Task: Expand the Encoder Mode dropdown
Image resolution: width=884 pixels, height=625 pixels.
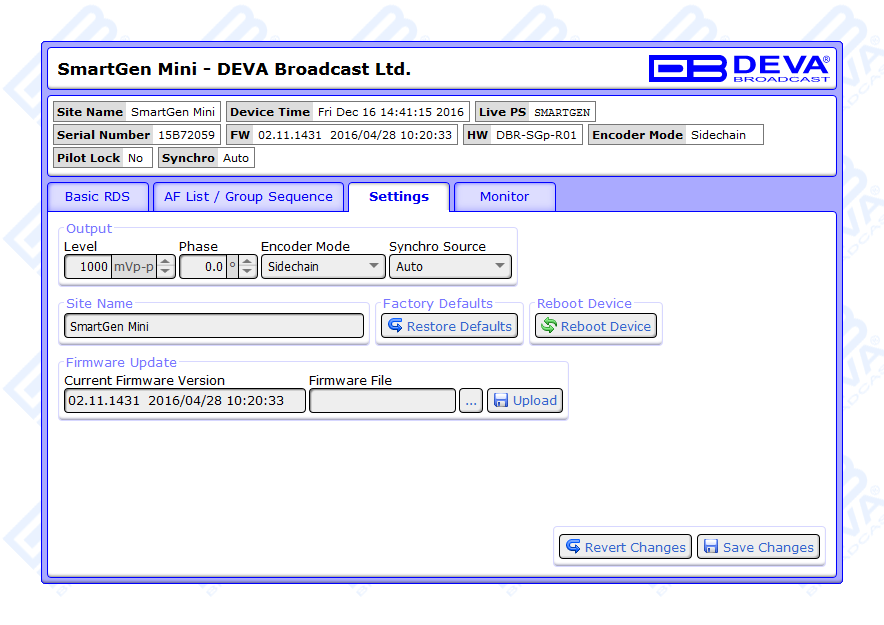Action: point(322,267)
